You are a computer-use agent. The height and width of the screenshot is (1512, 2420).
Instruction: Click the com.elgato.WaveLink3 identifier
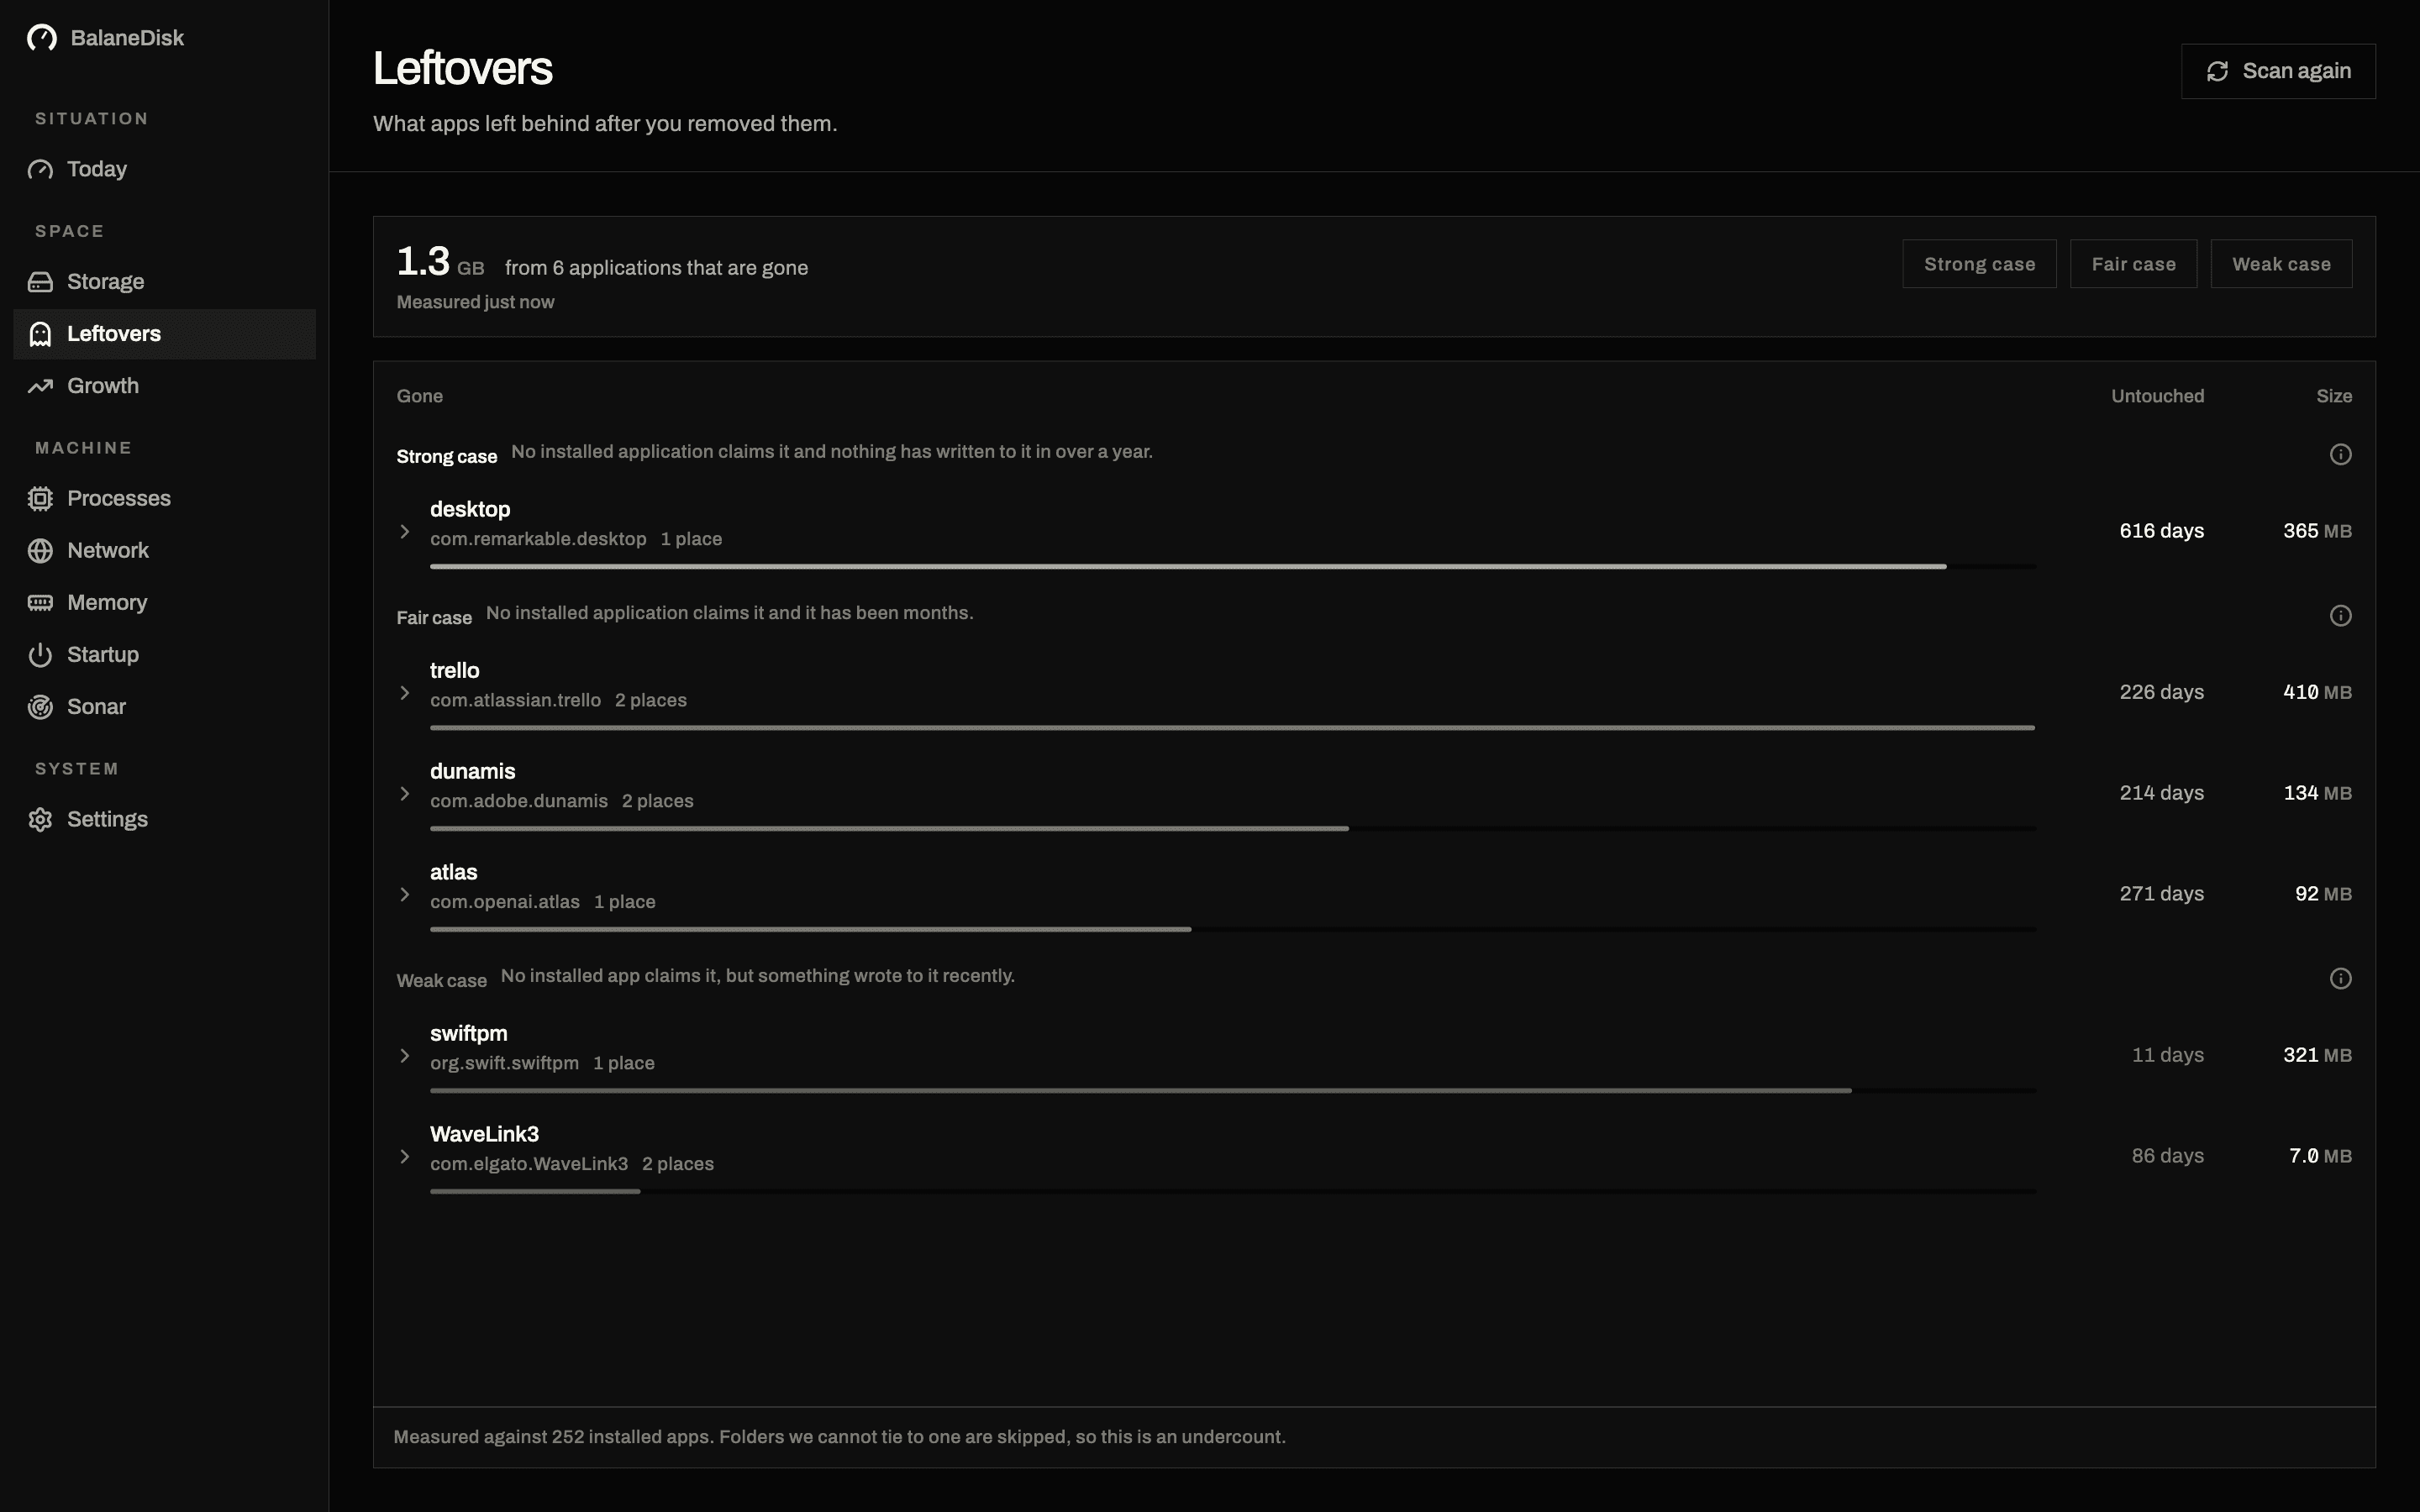pyautogui.click(x=529, y=1164)
